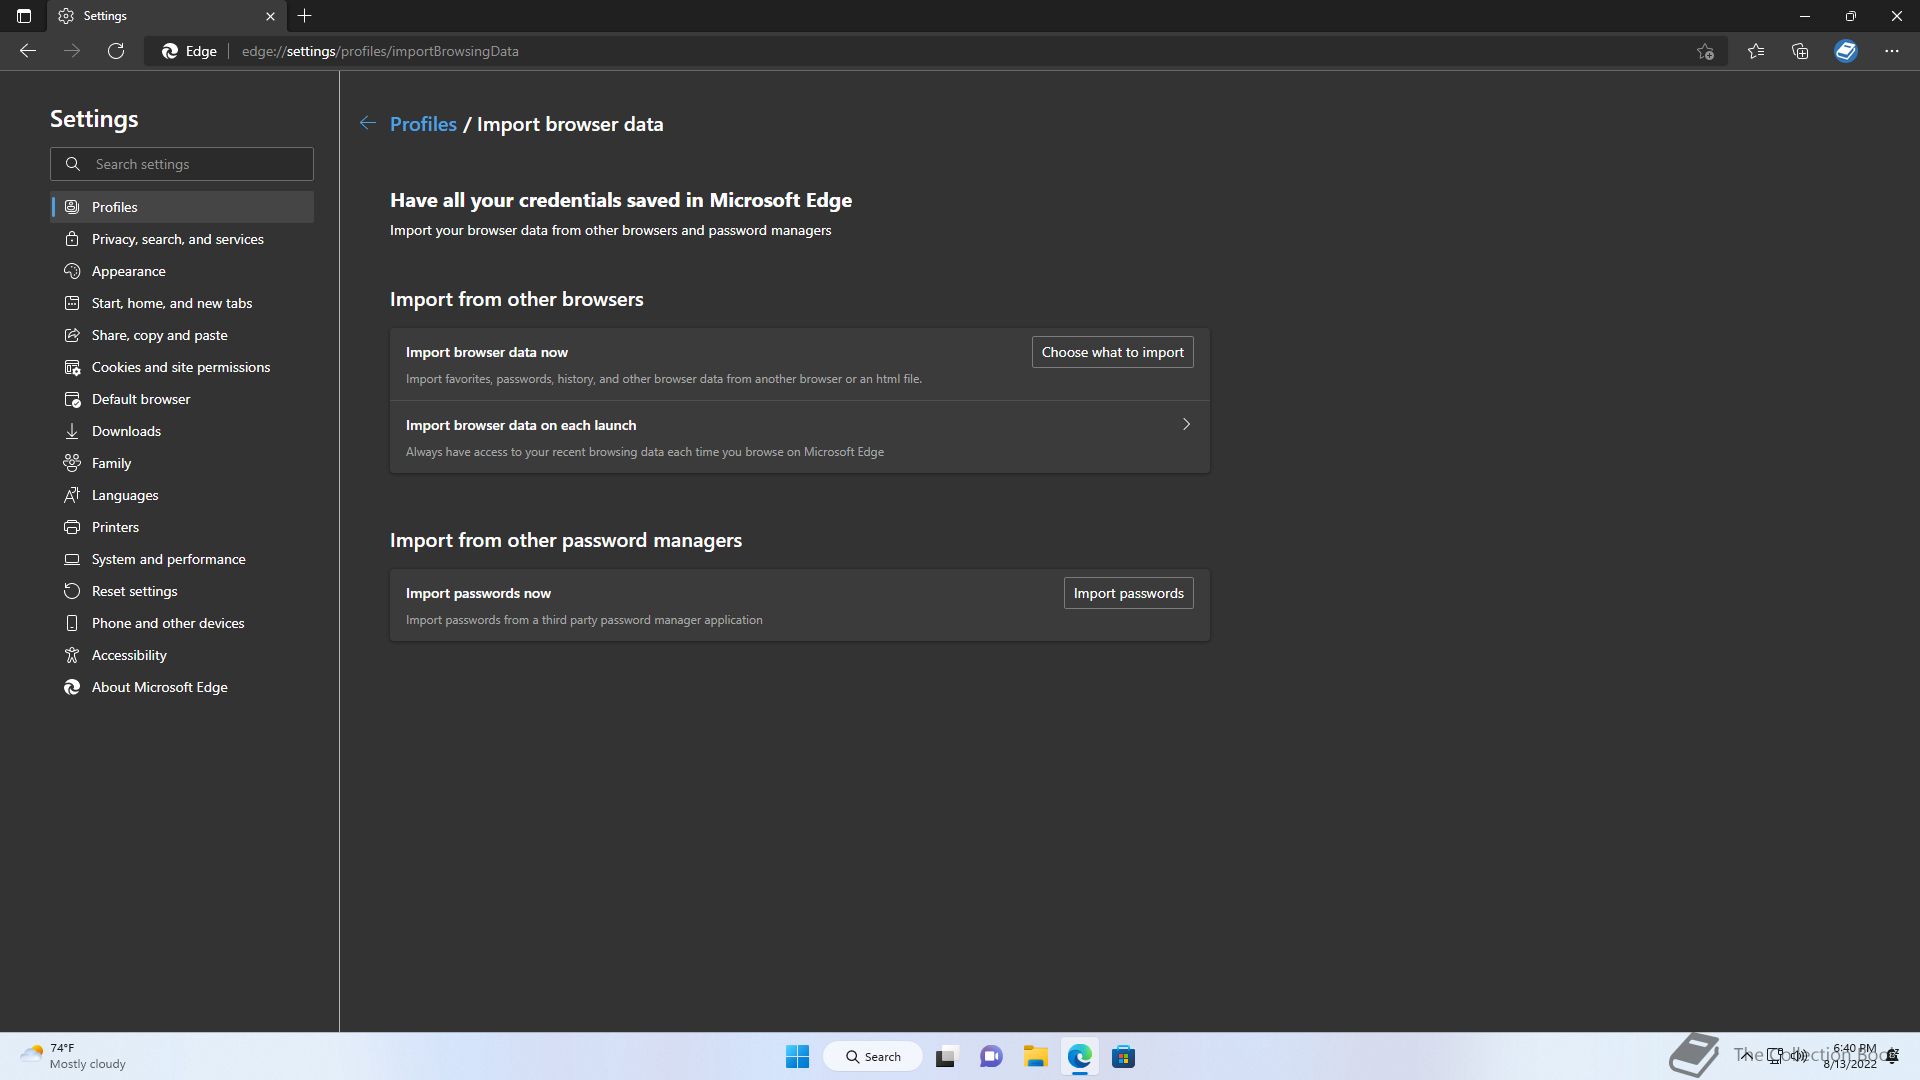Click the Import passwords button
The image size is (1920, 1080).
click(x=1128, y=593)
